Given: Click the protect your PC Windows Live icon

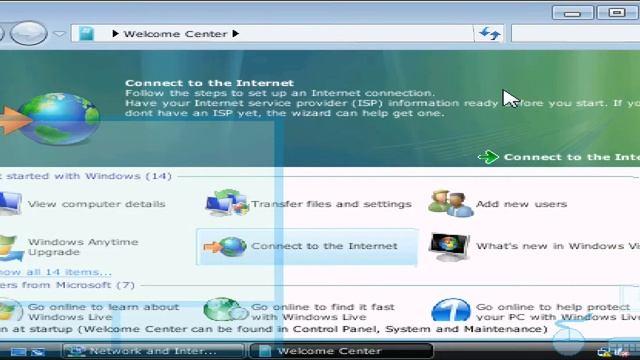Looking at the screenshot, I should pos(451,310).
